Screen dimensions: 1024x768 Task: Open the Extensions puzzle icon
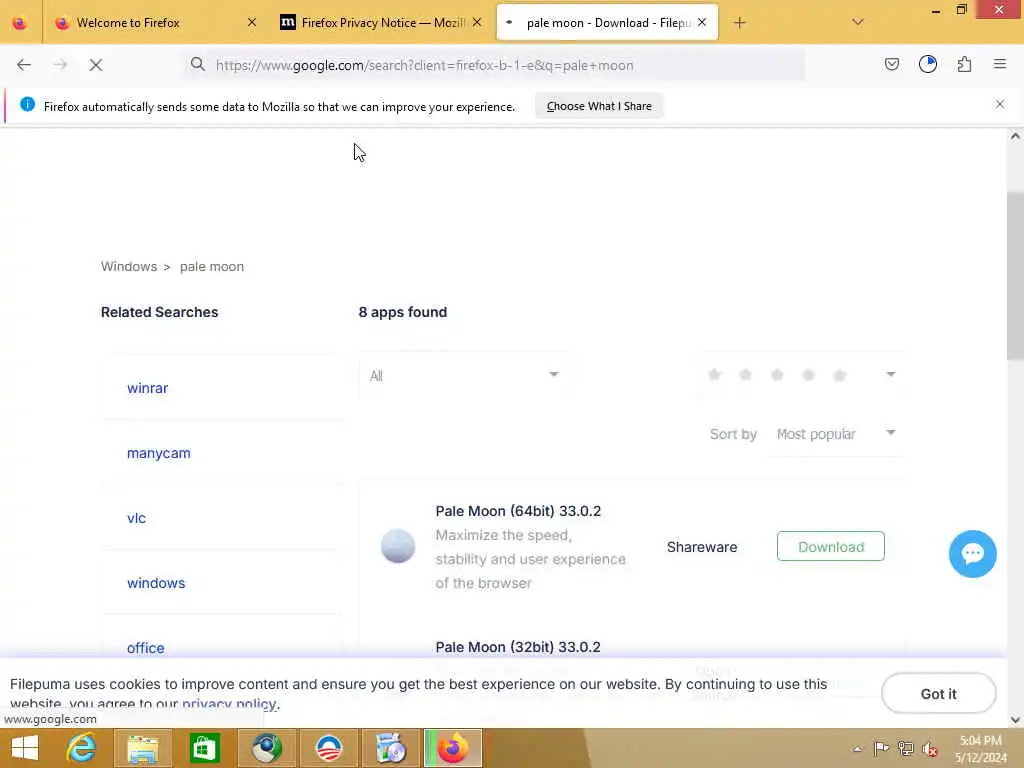(964, 64)
